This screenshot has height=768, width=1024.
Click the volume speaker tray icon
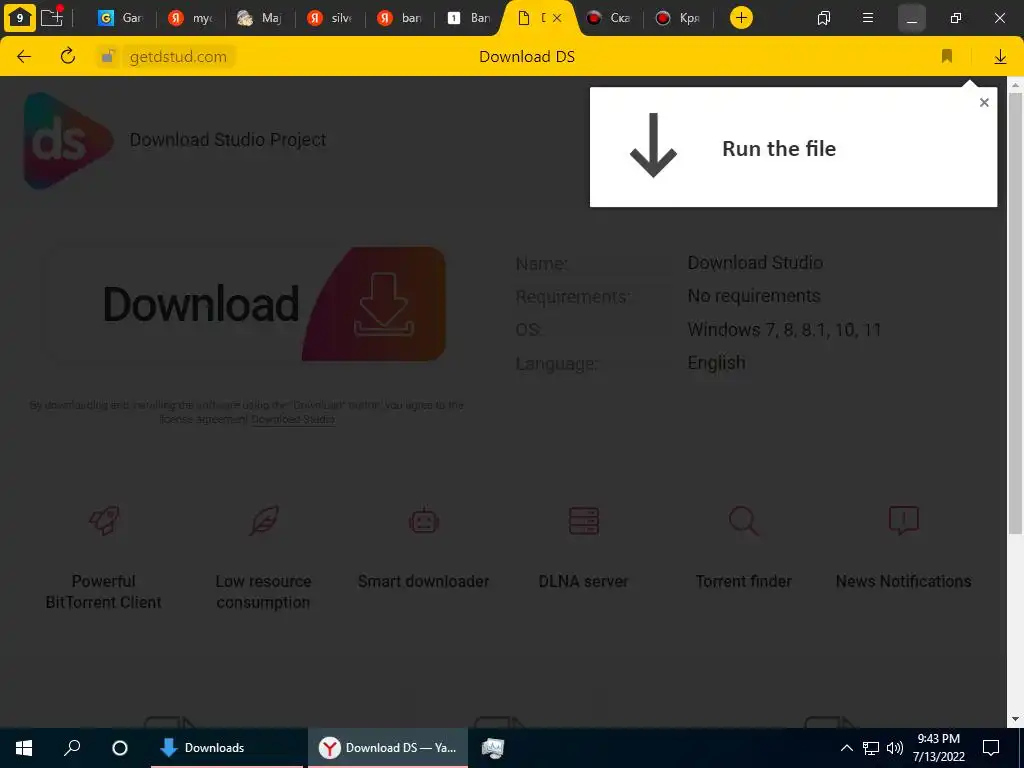pos(895,748)
